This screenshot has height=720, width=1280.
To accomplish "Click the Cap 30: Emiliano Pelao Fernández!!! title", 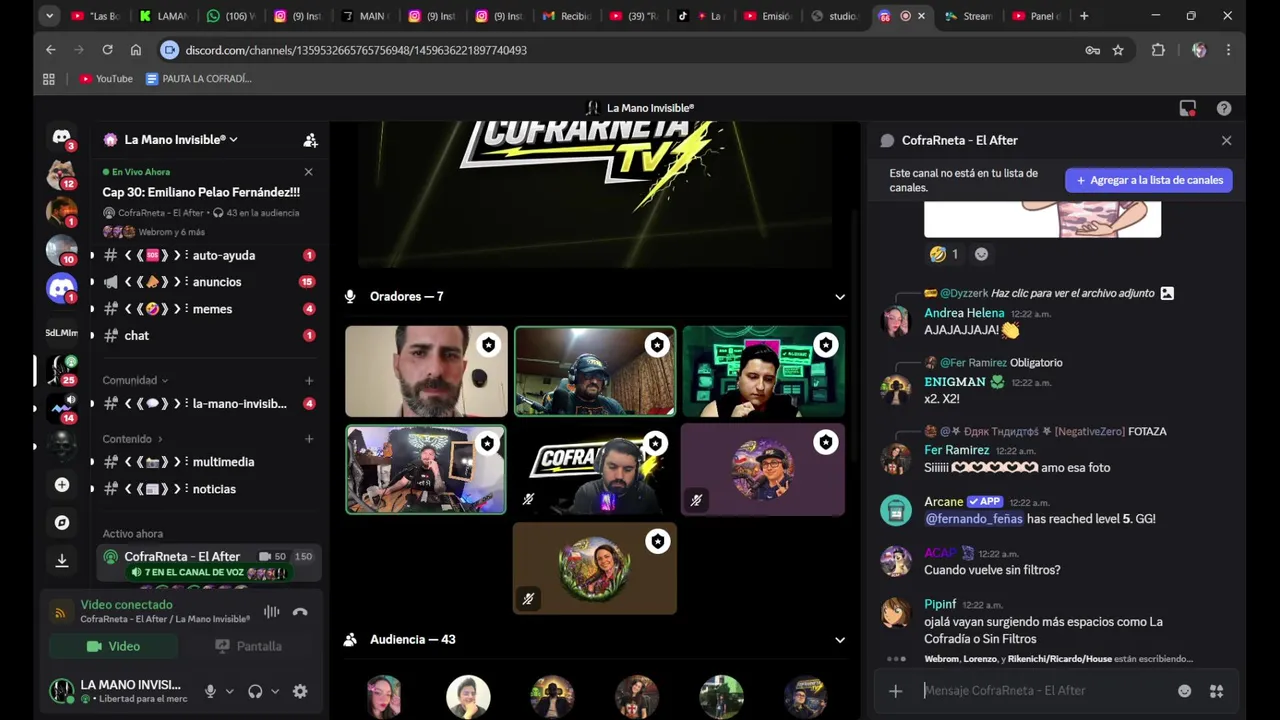I will click(x=201, y=192).
